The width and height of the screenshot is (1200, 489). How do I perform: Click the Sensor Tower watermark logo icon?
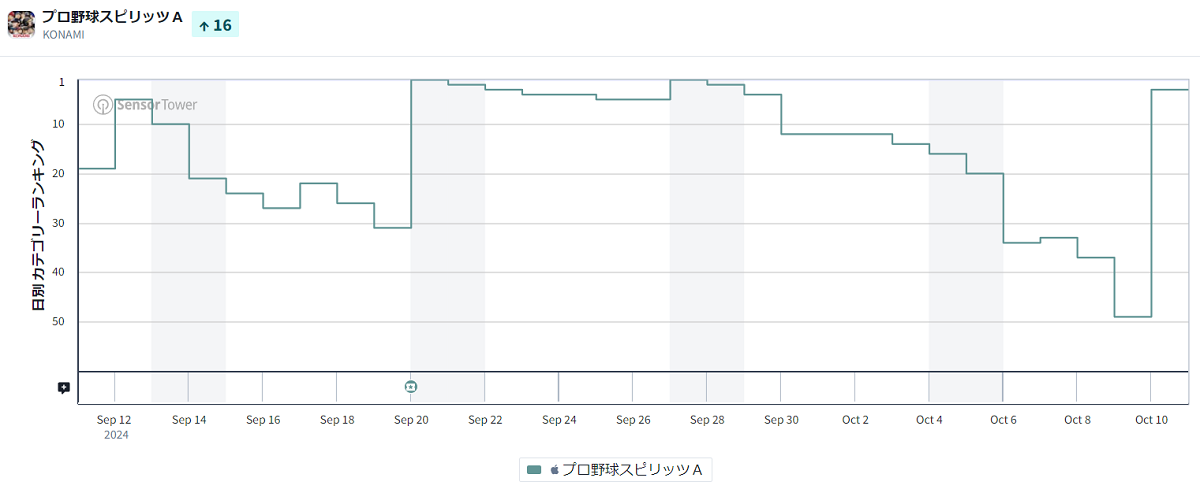click(x=103, y=104)
